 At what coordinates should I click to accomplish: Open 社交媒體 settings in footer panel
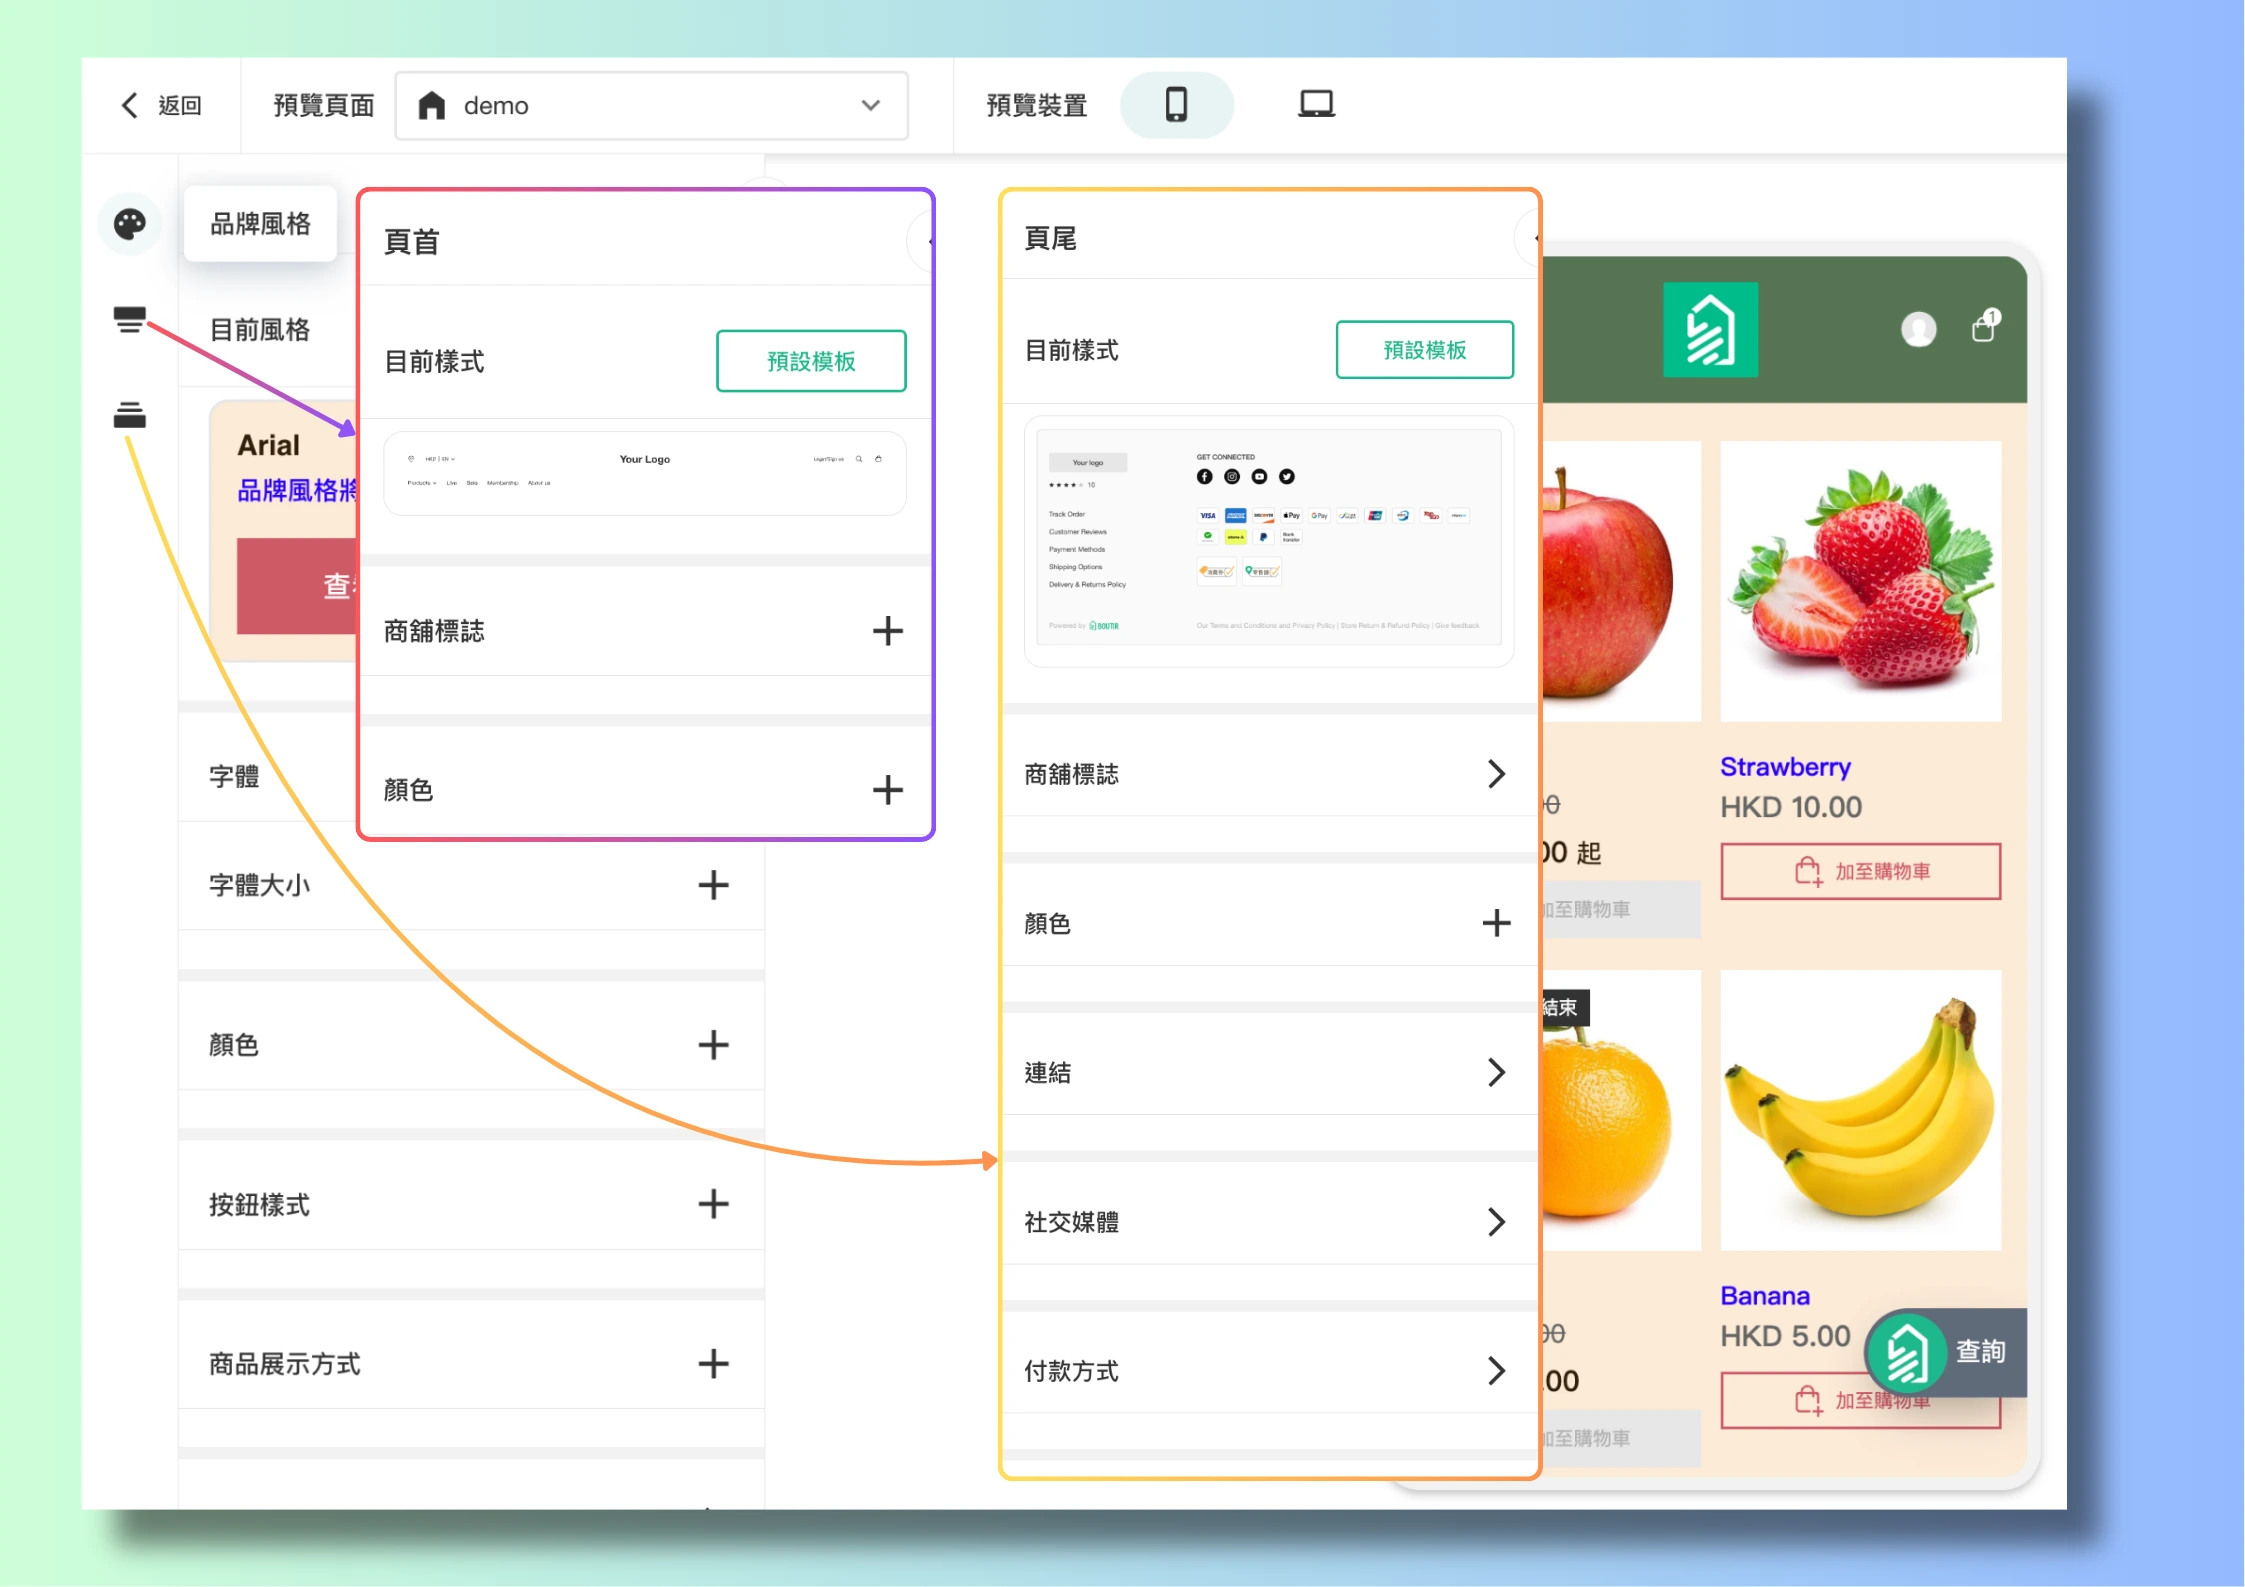click(x=1496, y=1221)
